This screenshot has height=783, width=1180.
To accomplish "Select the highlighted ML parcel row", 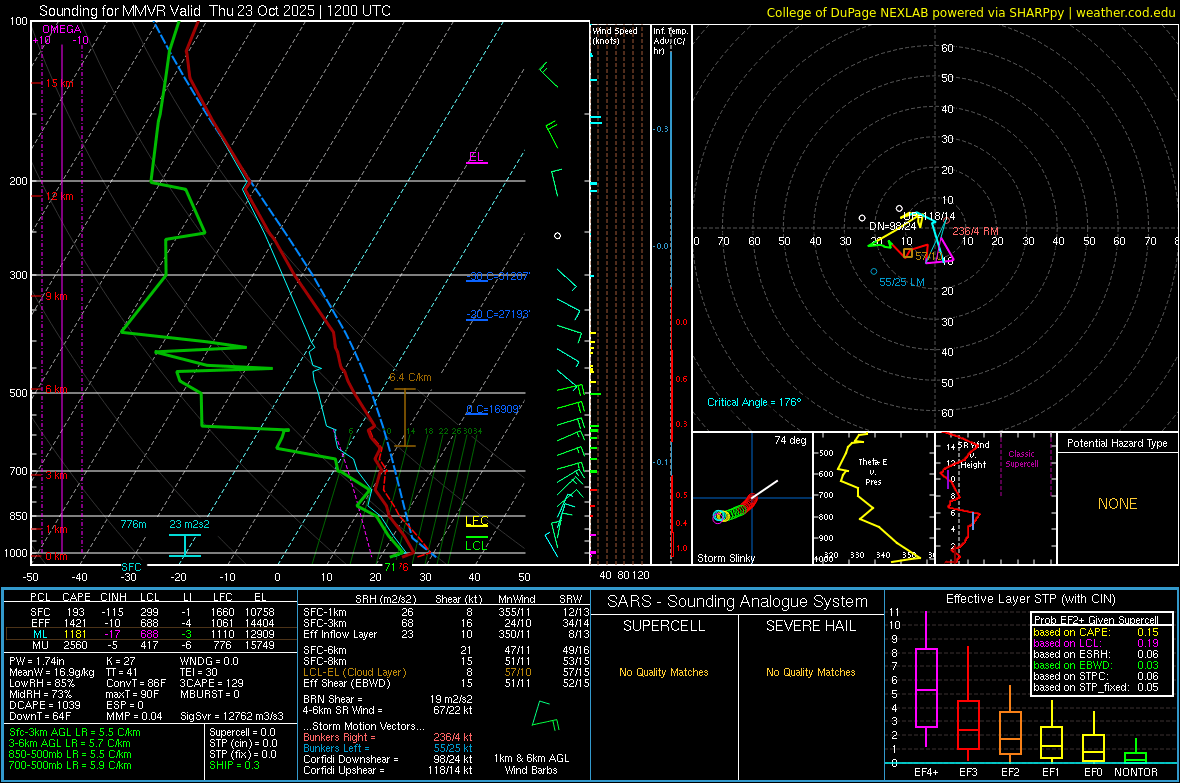I will tap(151, 634).
